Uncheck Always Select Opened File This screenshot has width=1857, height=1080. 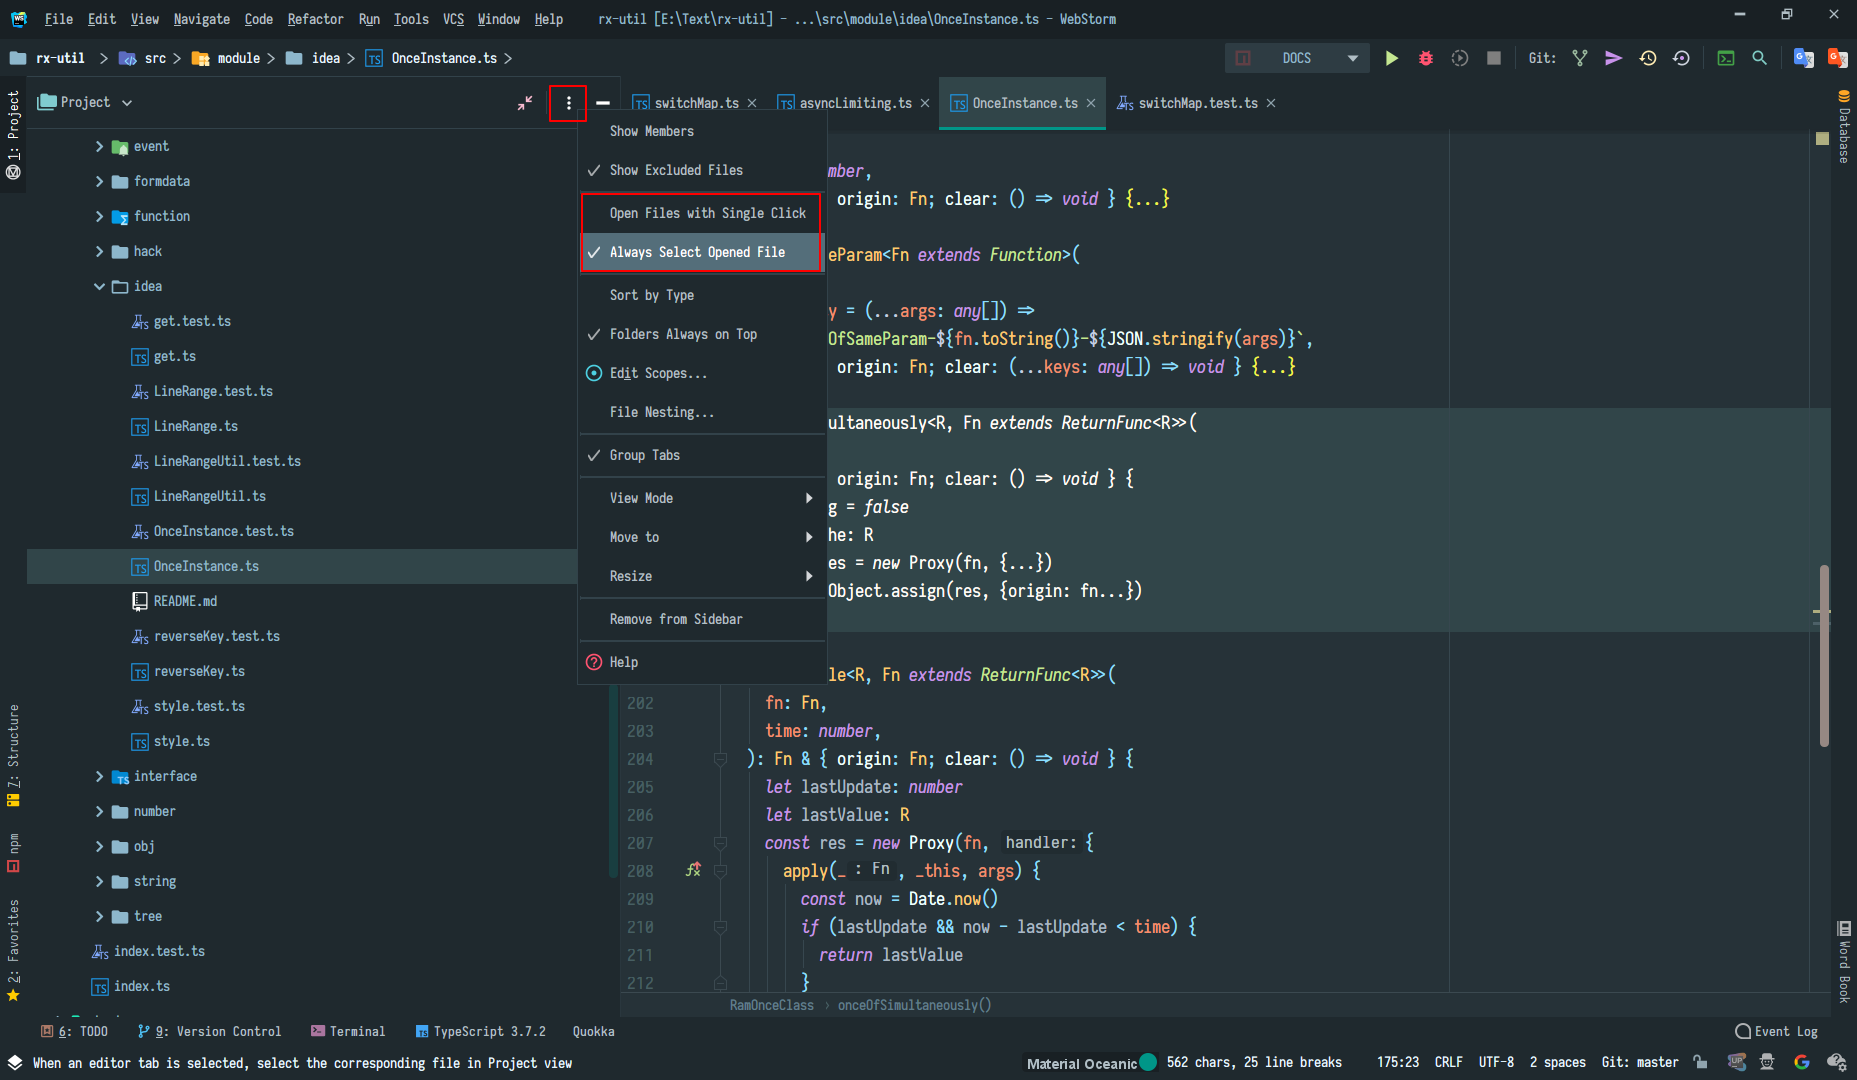coord(702,252)
